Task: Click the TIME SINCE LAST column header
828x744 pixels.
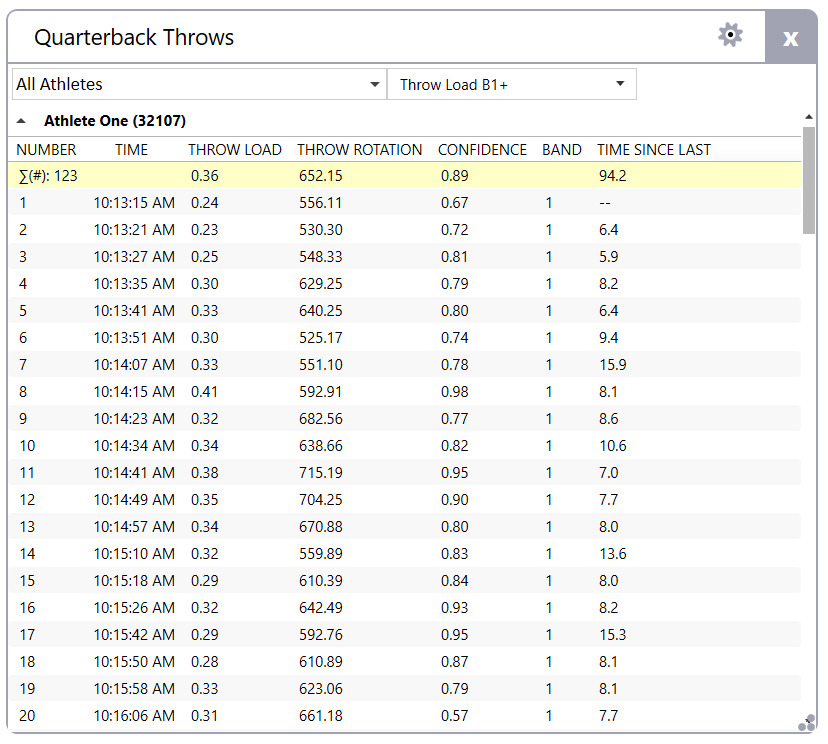Action: tap(654, 150)
